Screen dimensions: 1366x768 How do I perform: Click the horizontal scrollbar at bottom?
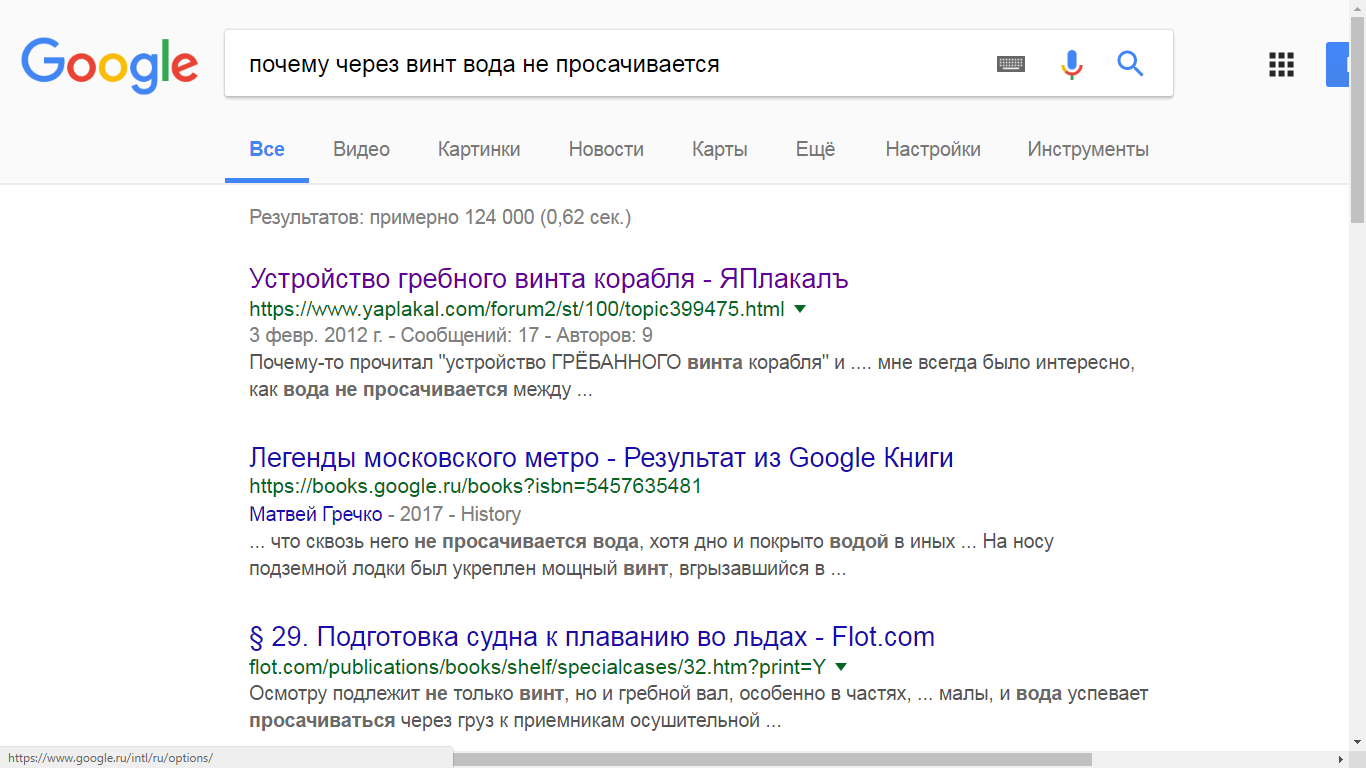coord(773,759)
